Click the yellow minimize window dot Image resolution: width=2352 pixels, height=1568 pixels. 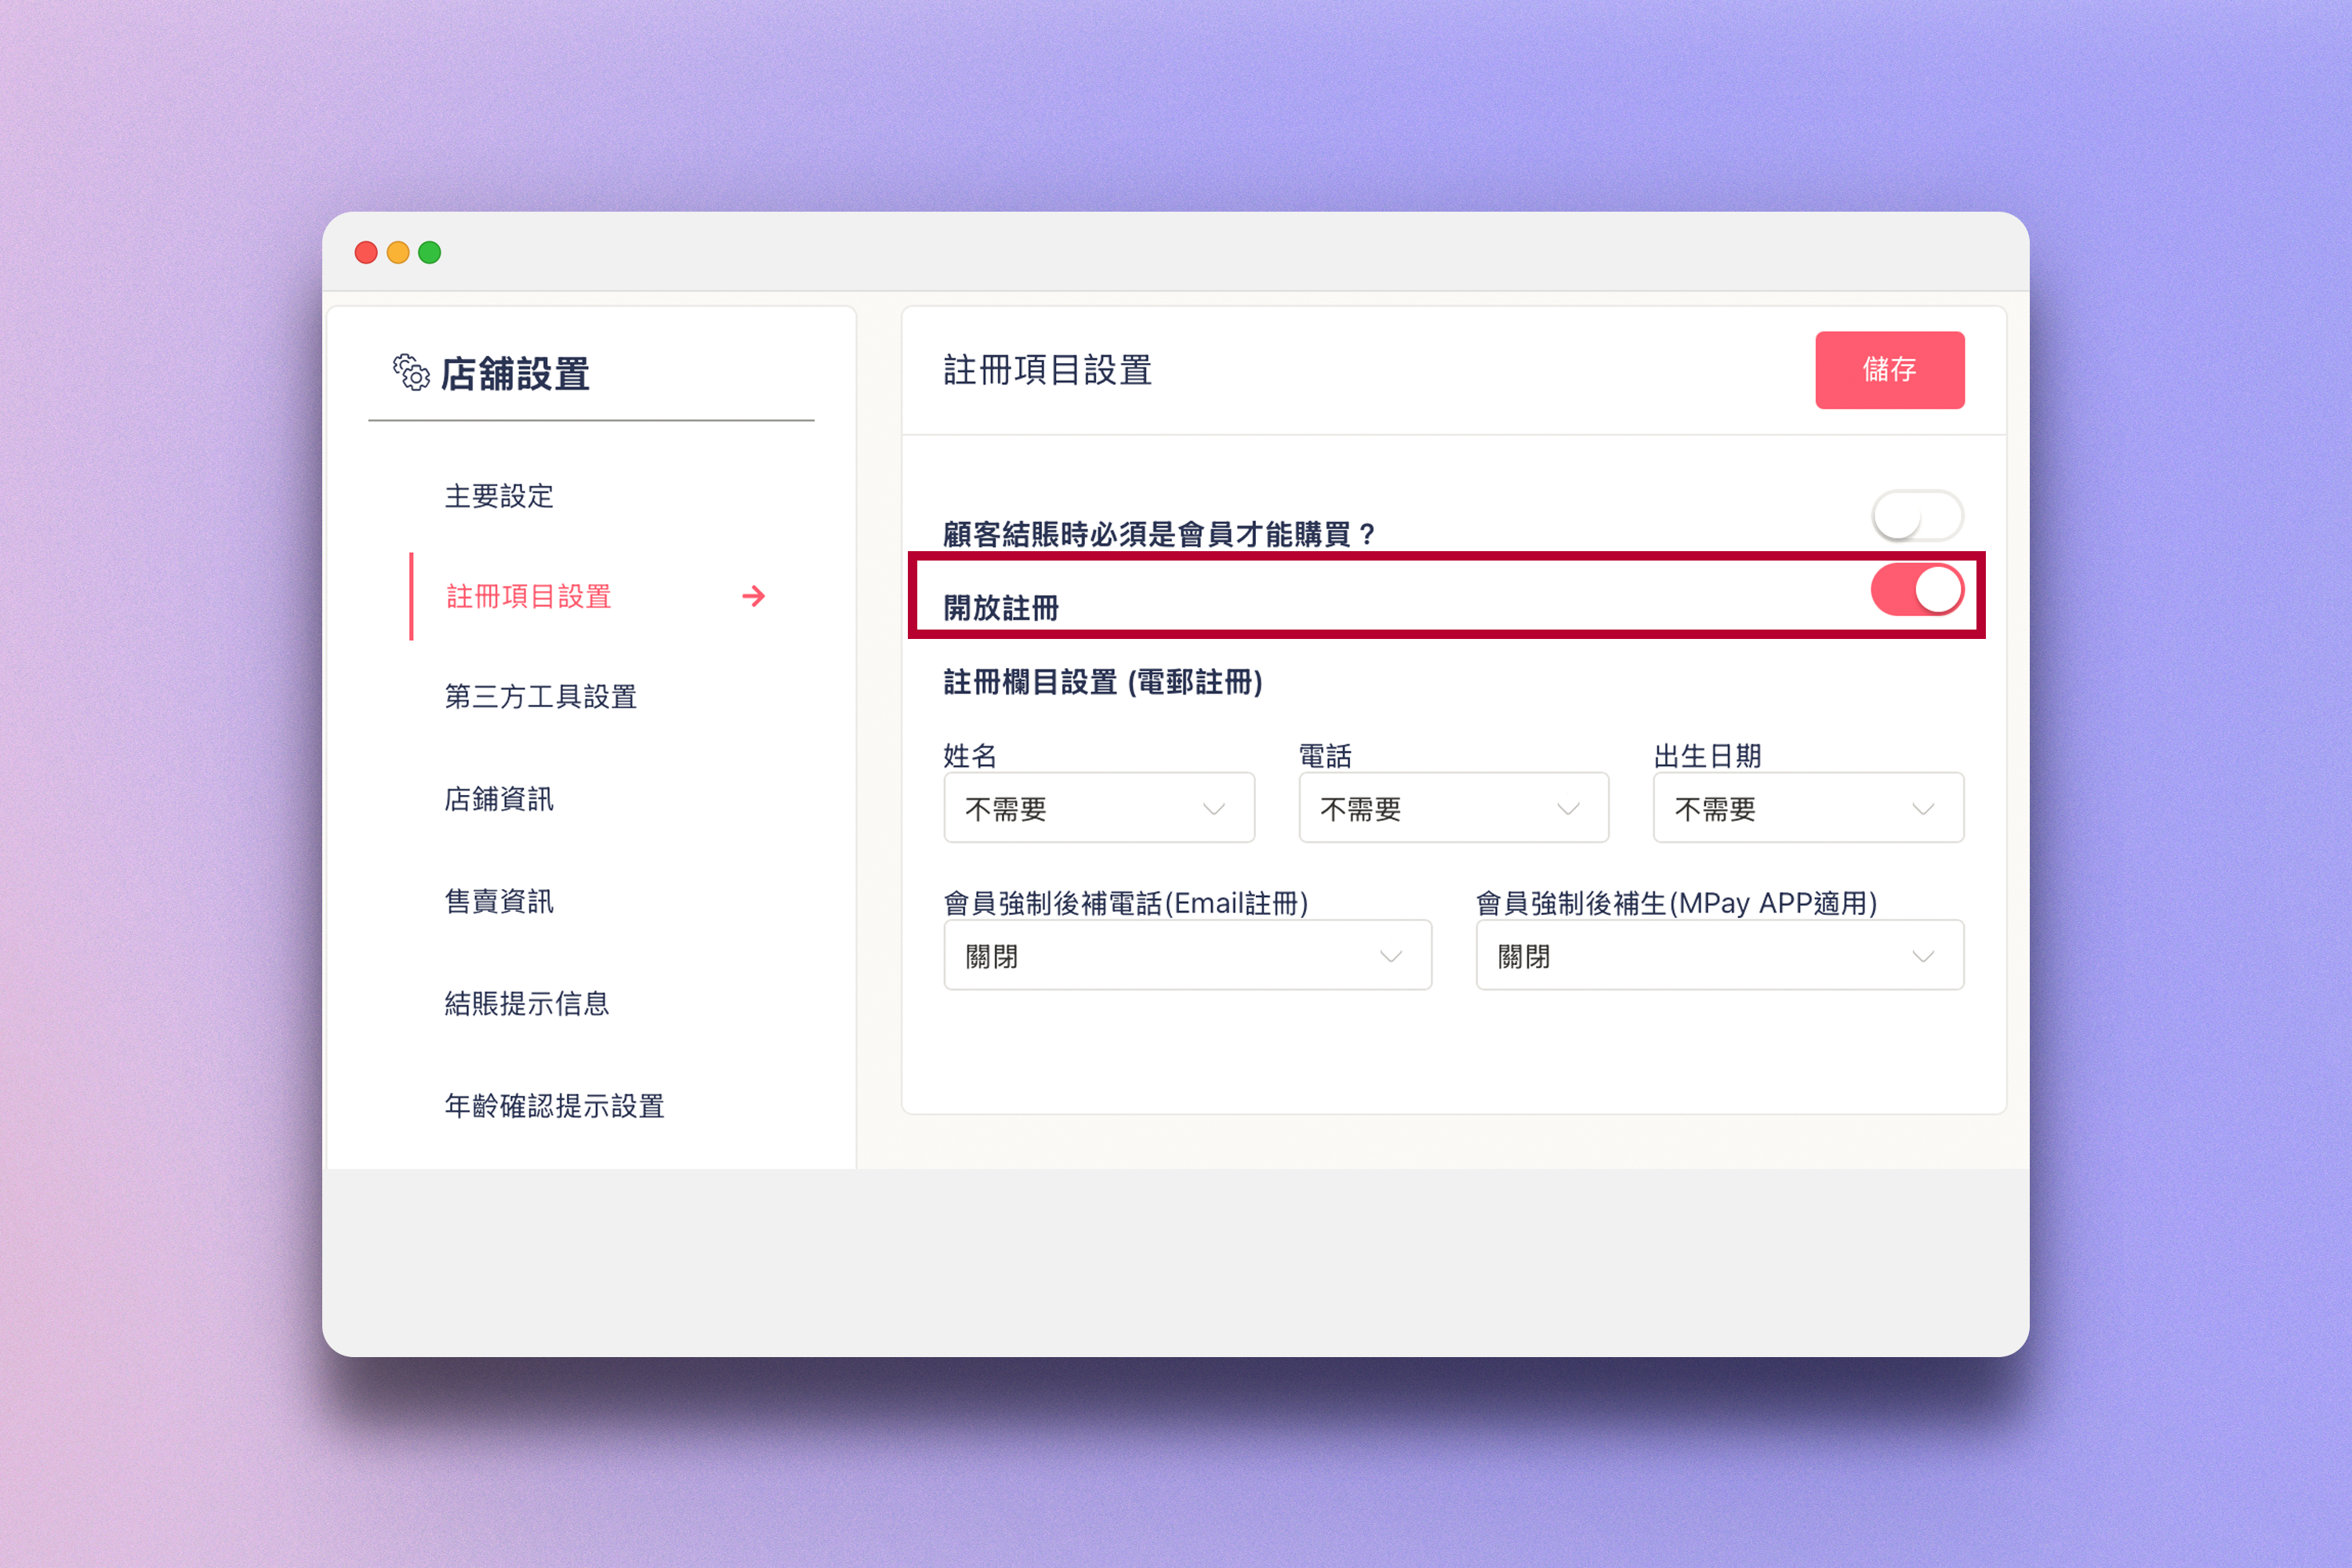click(x=398, y=253)
